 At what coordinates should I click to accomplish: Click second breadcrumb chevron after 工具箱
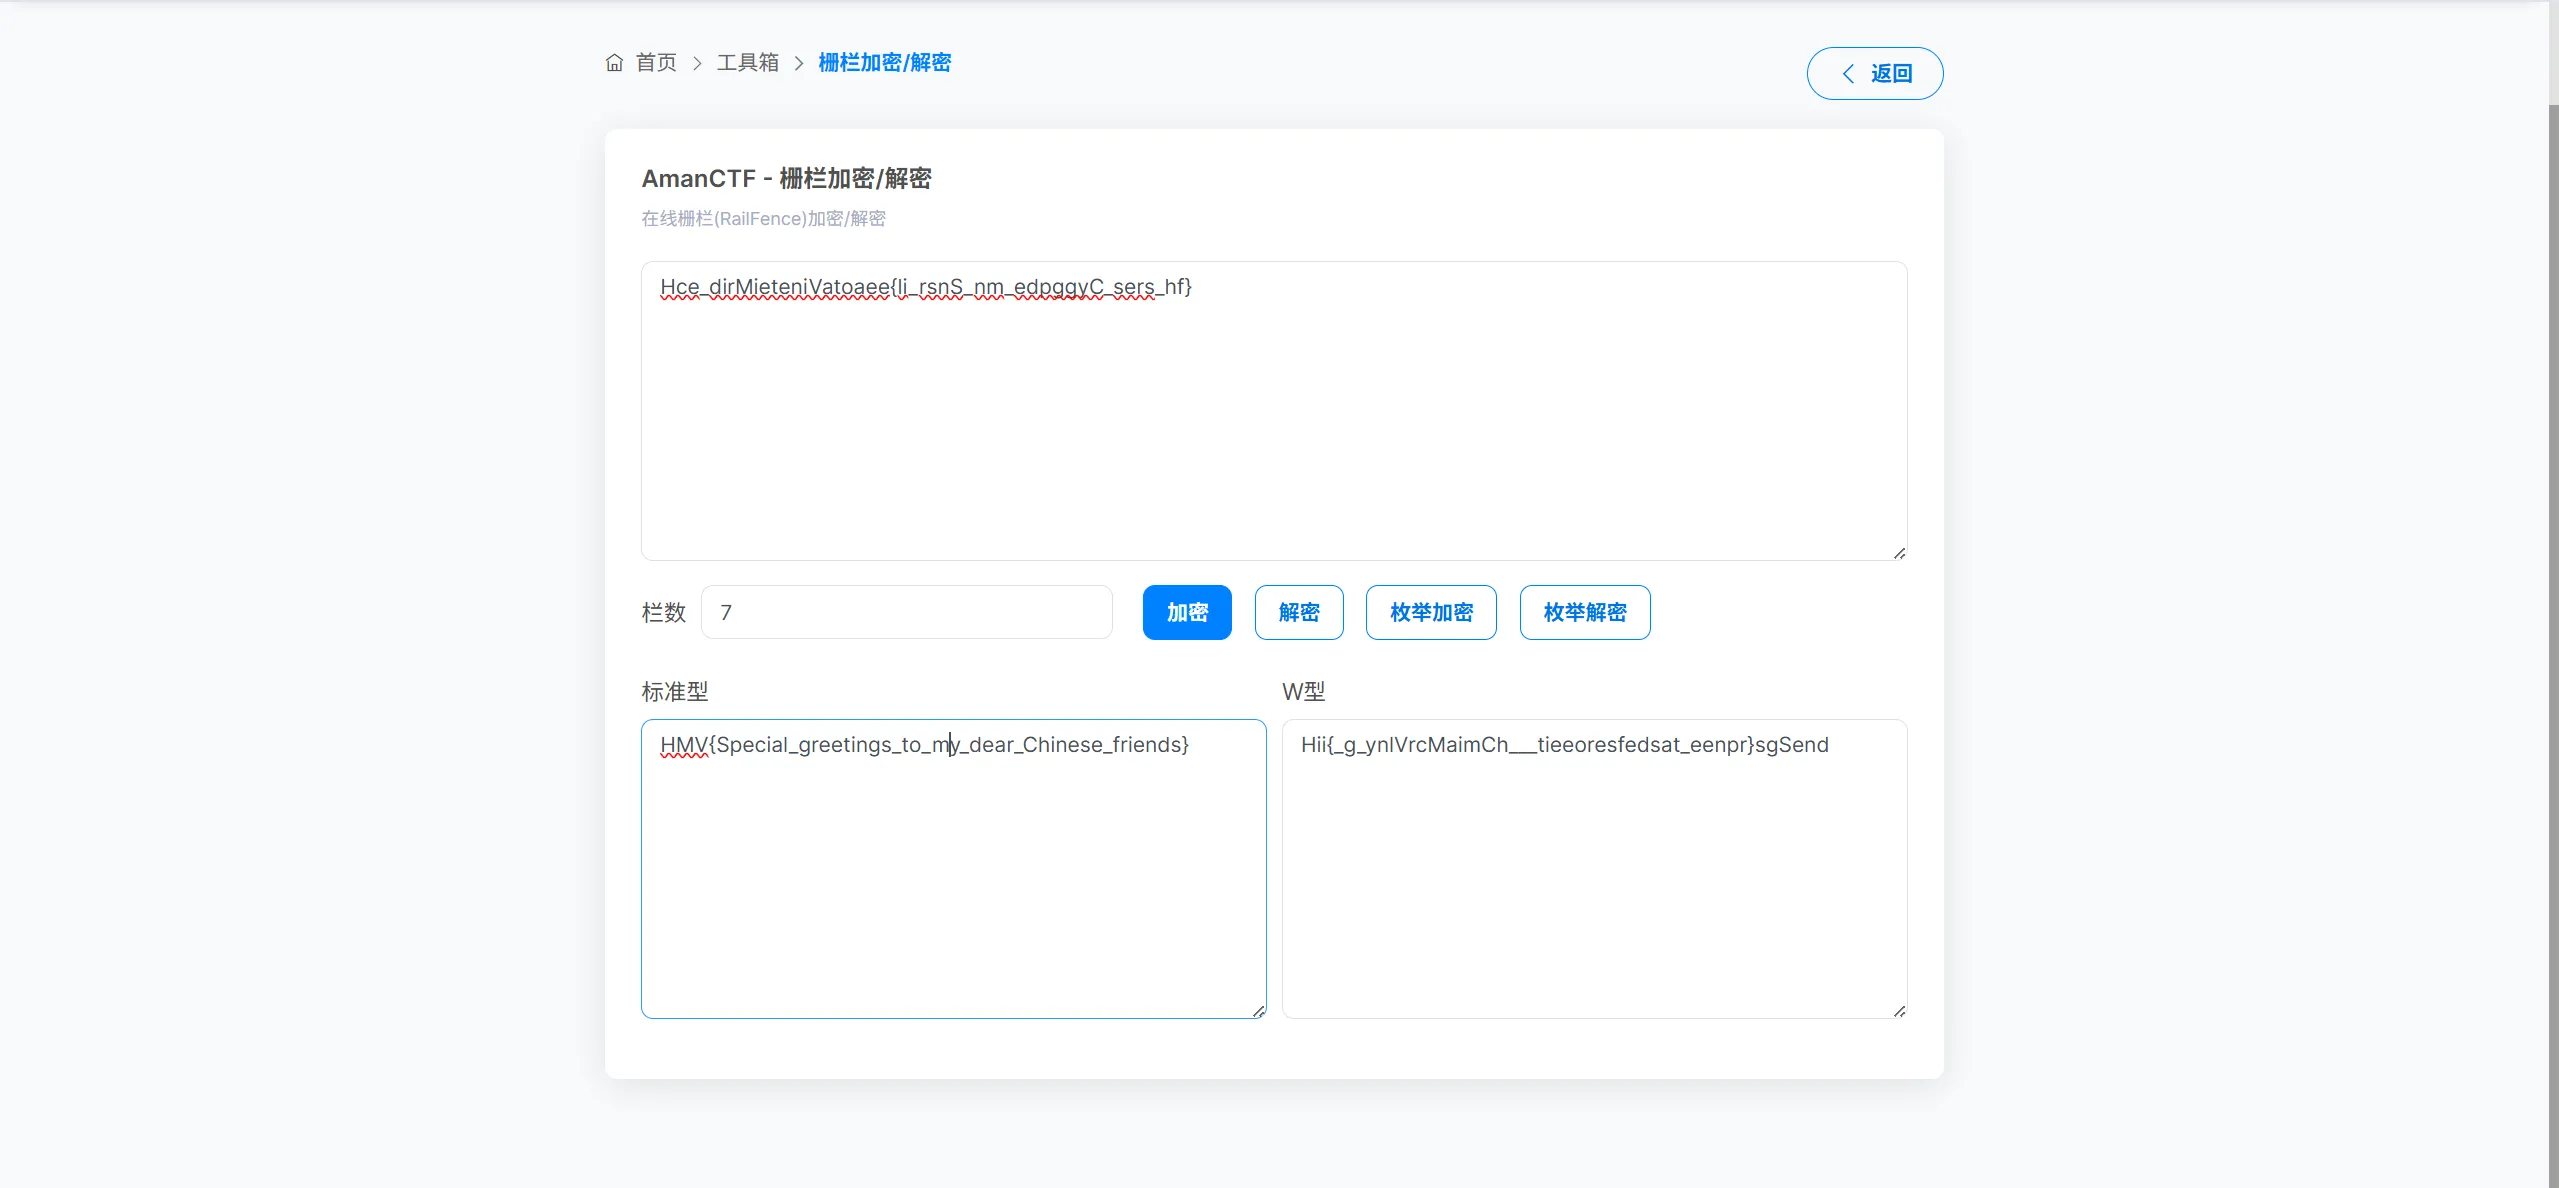(x=798, y=63)
